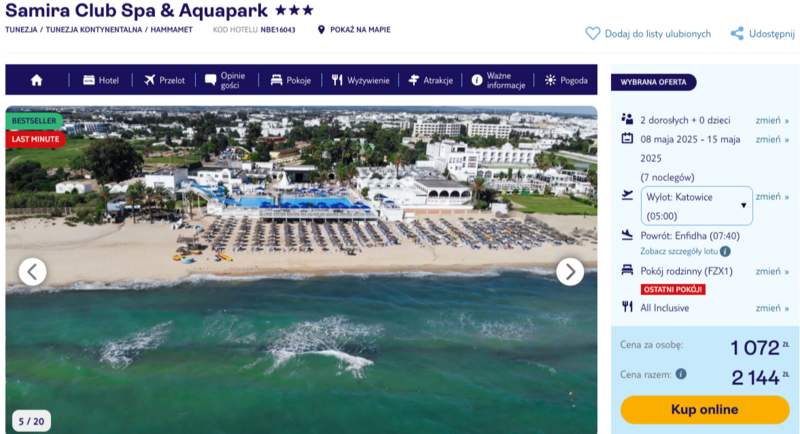Change the All Inclusive board option

[x=772, y=308]
